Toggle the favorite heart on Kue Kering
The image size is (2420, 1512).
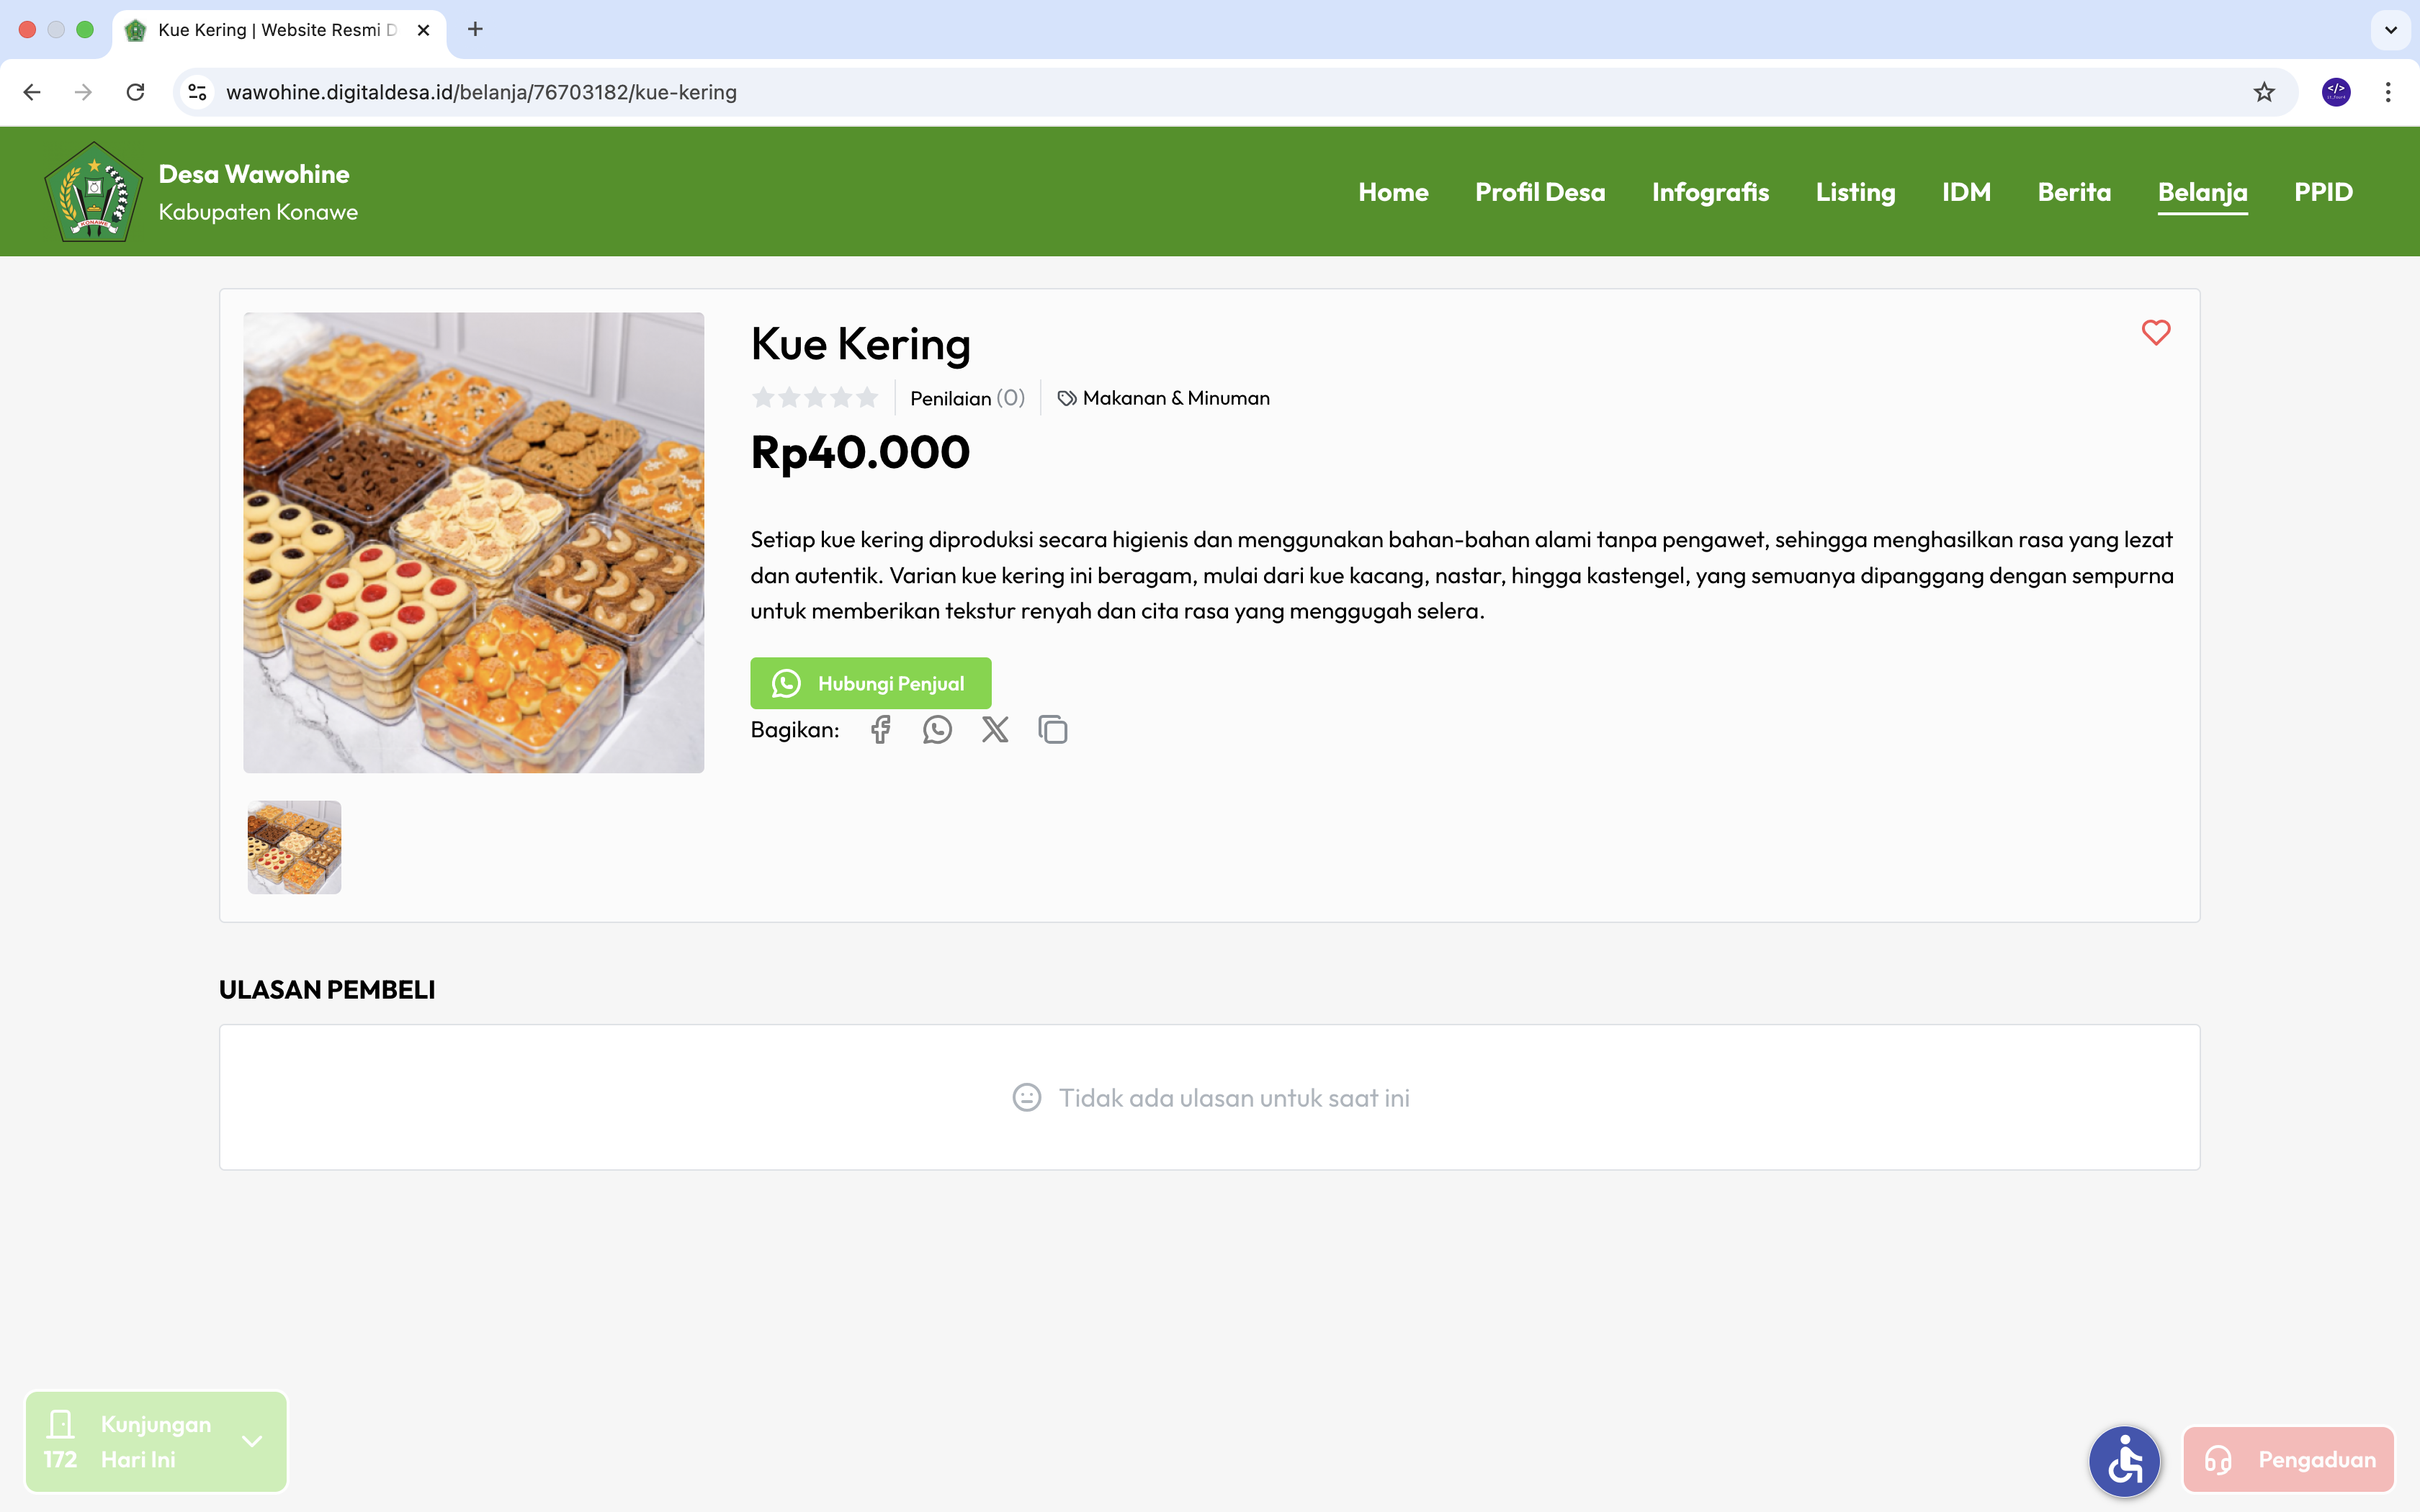[x=2156, y=333]
